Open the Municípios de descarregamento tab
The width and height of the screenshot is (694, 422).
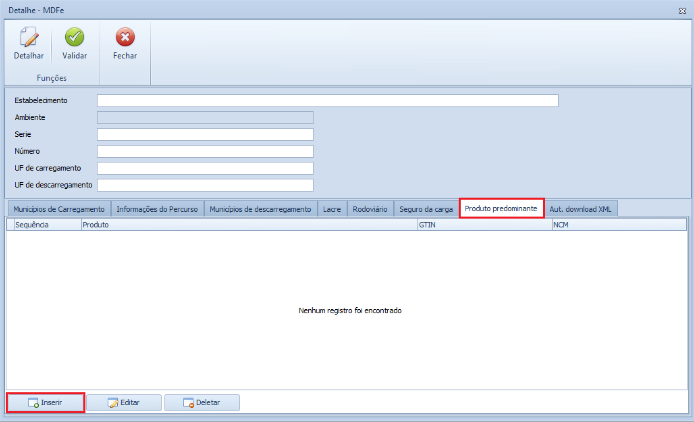click(261, 209)
